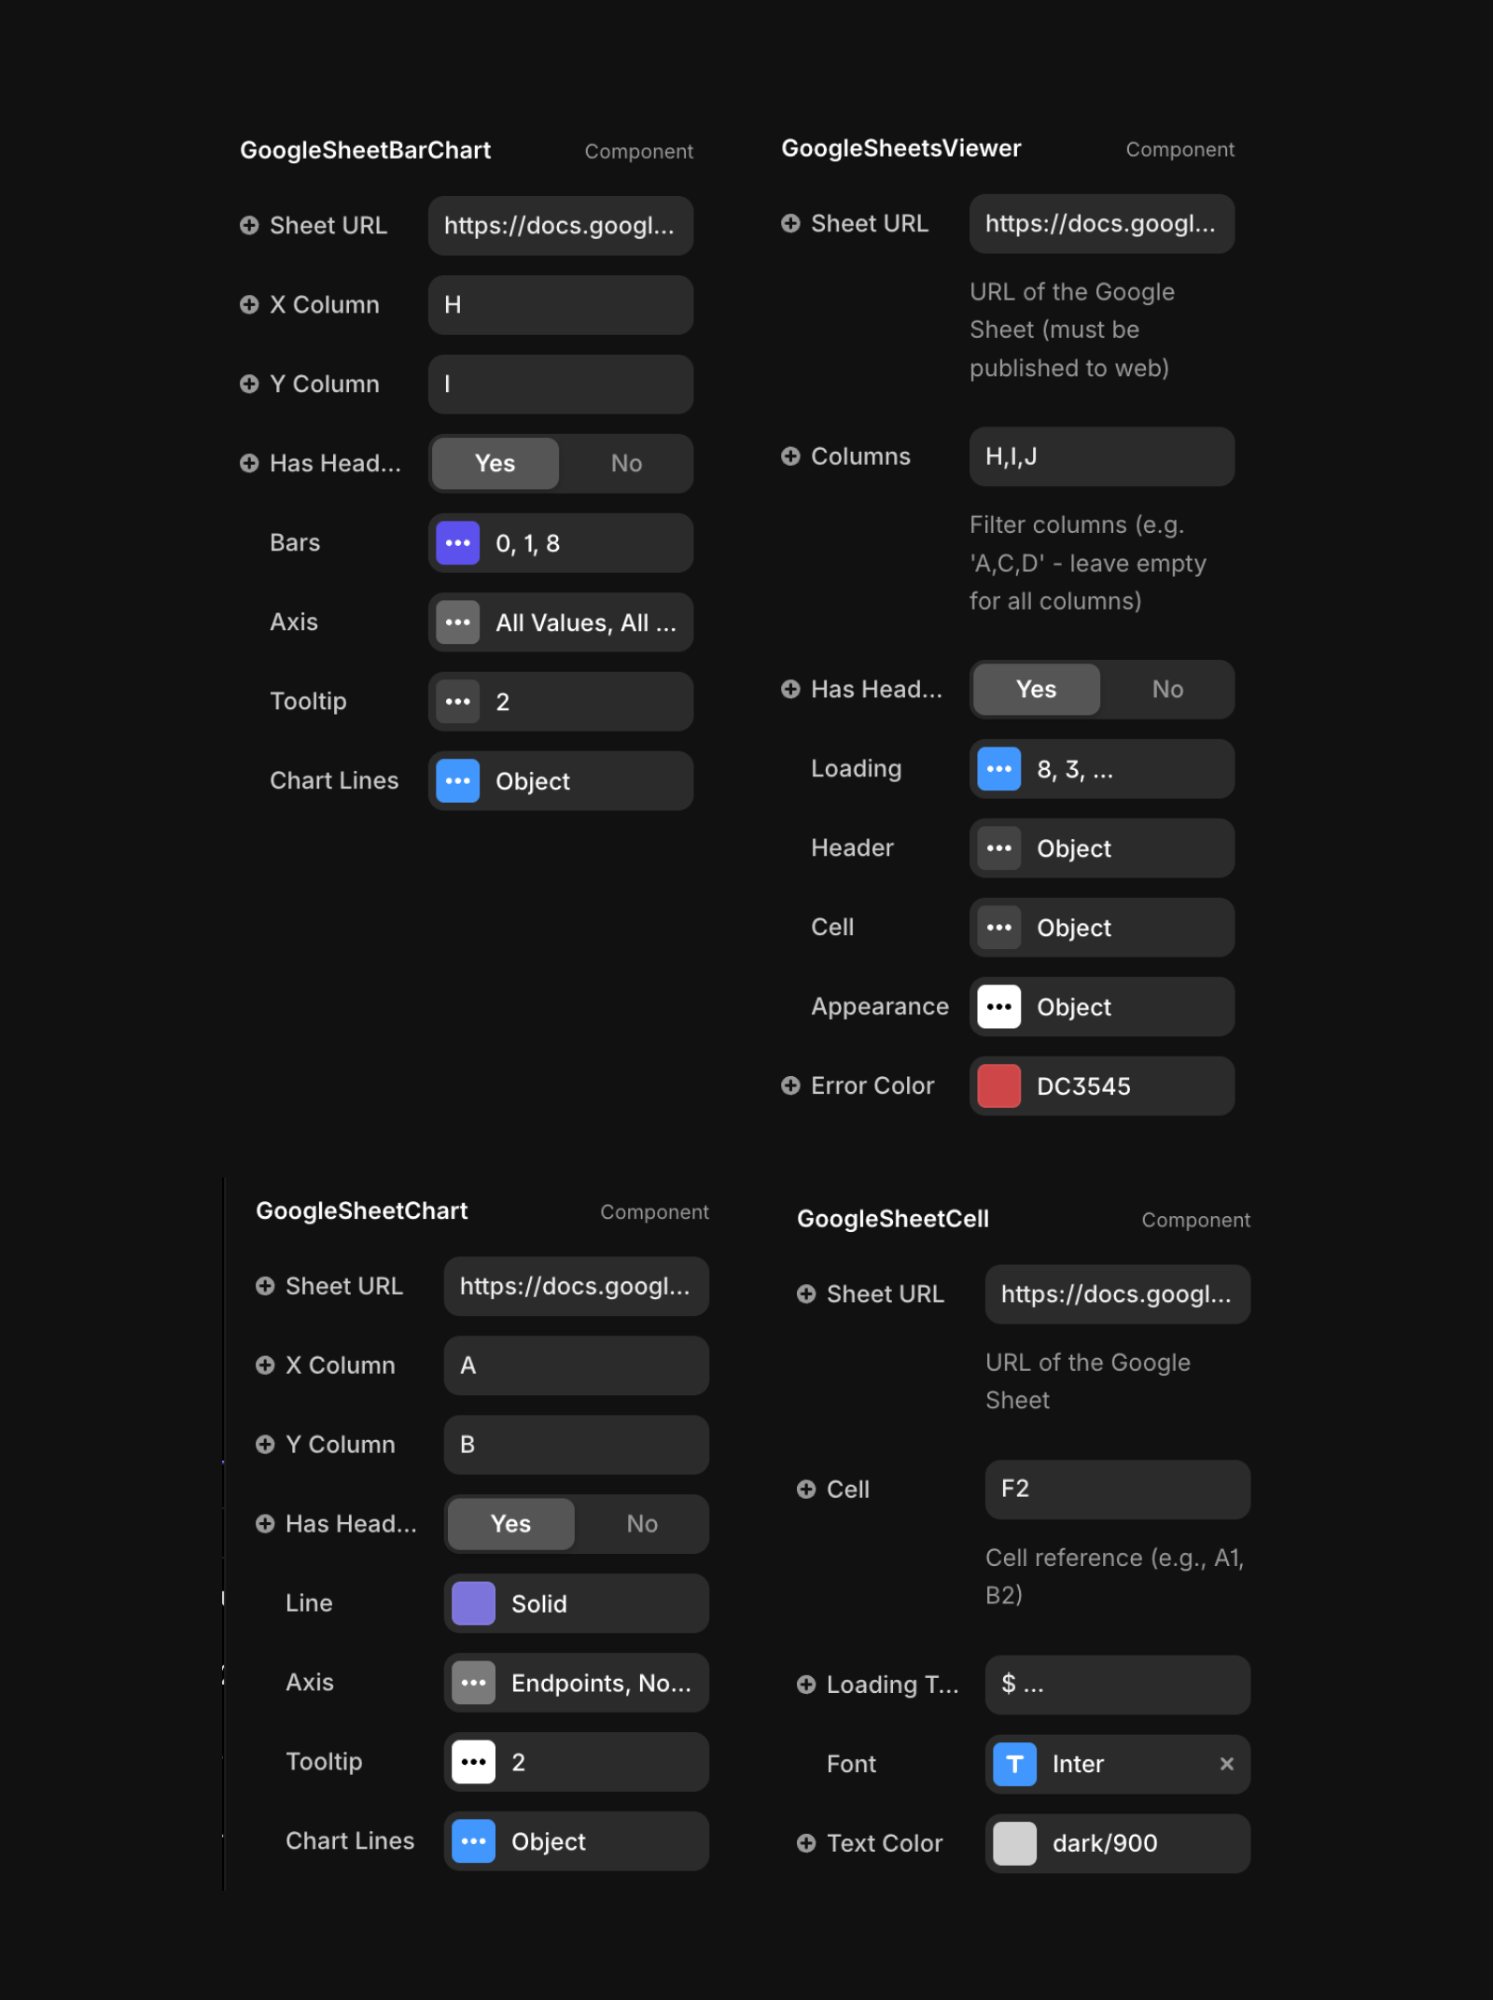Click the Font type icon next to Inter

tap(1014, 1764)
